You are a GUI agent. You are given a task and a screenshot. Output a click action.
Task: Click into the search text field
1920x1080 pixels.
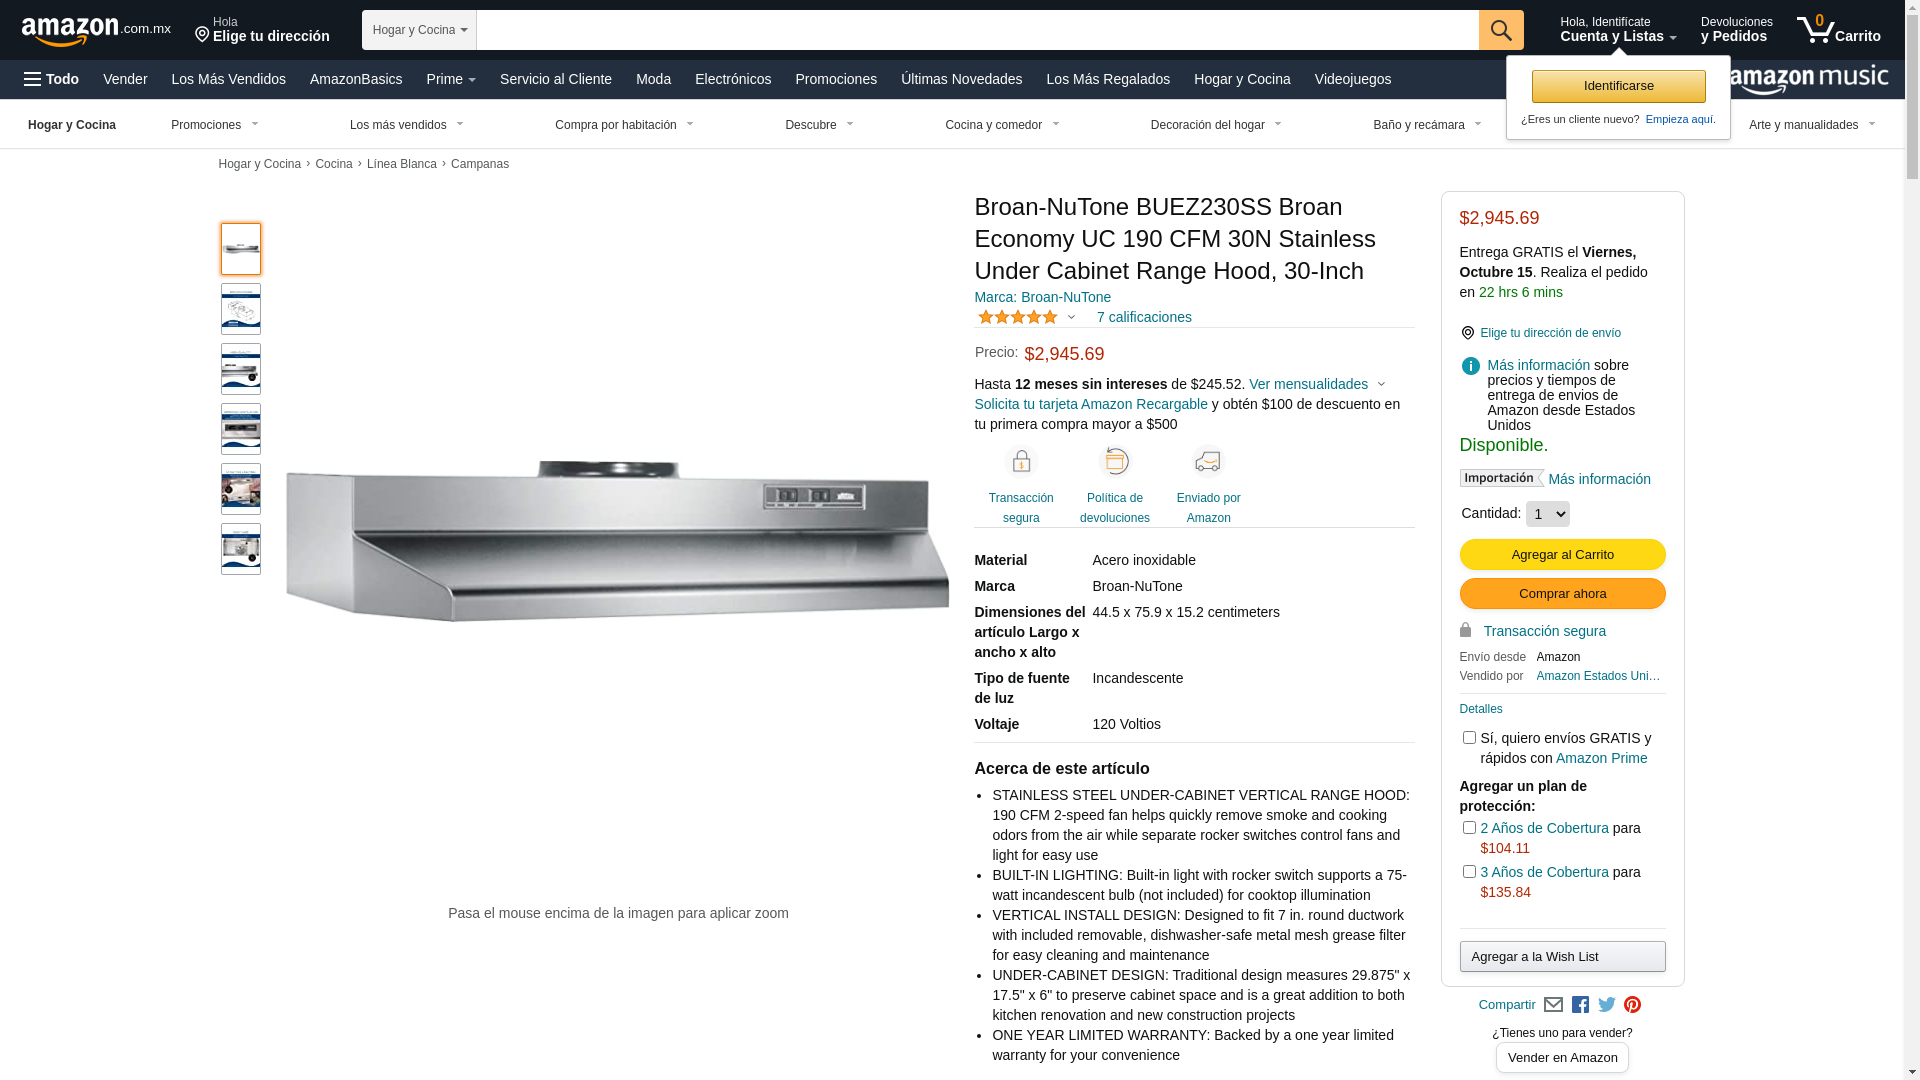977,30
